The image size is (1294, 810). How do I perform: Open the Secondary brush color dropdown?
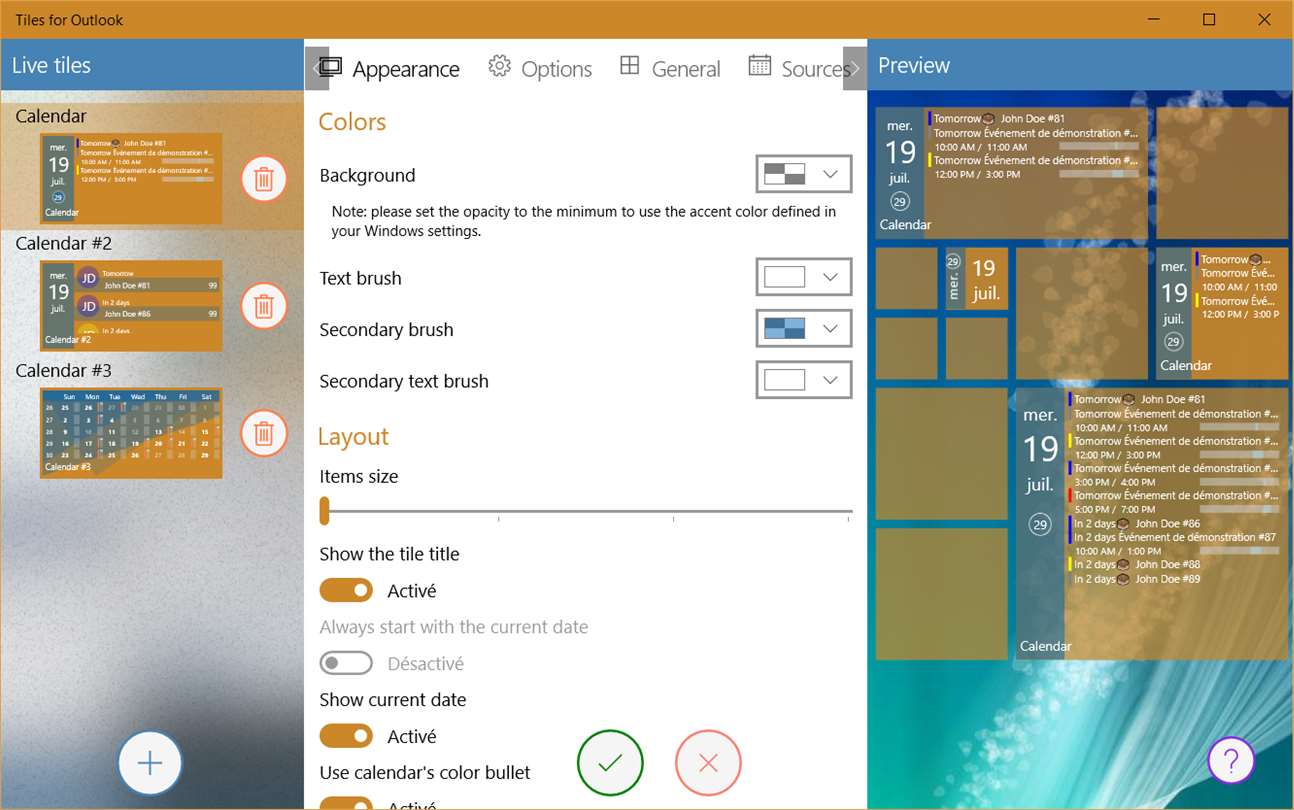pos(804,328)
